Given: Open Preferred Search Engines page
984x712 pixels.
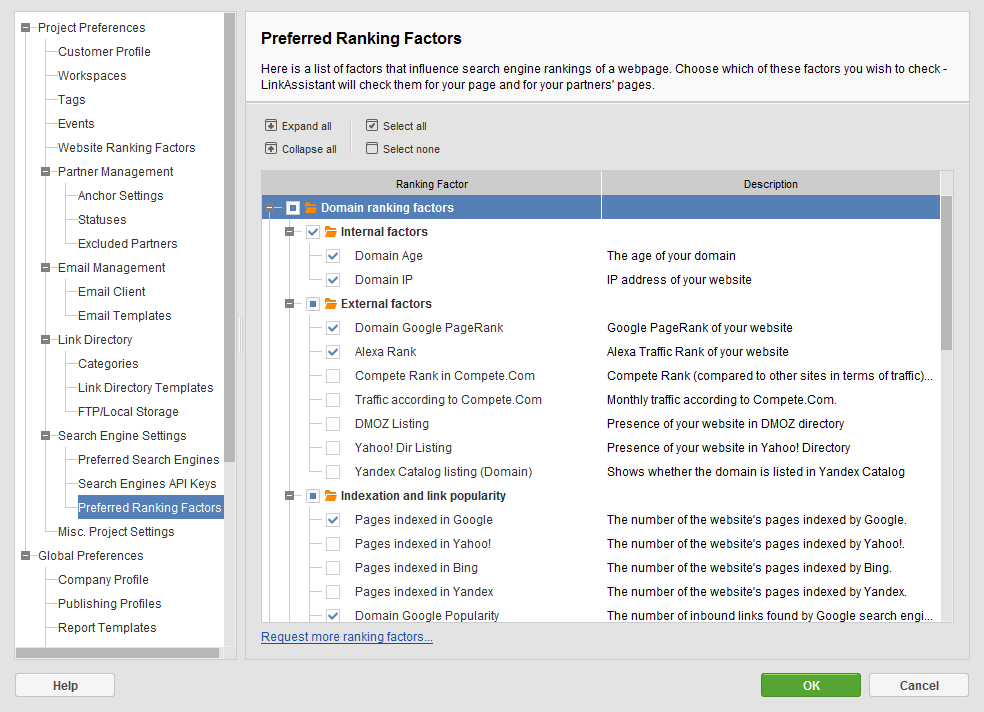Looking at the screenshot, I should click(x=149, y=459).
